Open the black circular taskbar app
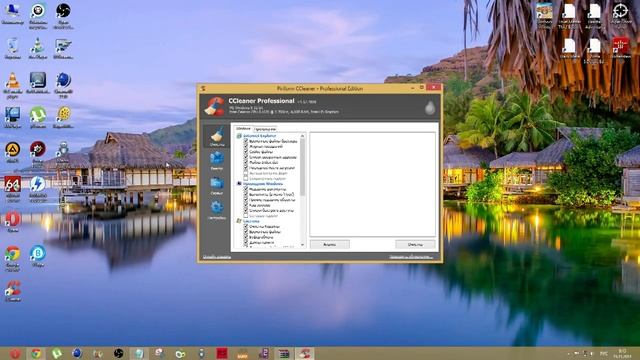 click(118, 353)
